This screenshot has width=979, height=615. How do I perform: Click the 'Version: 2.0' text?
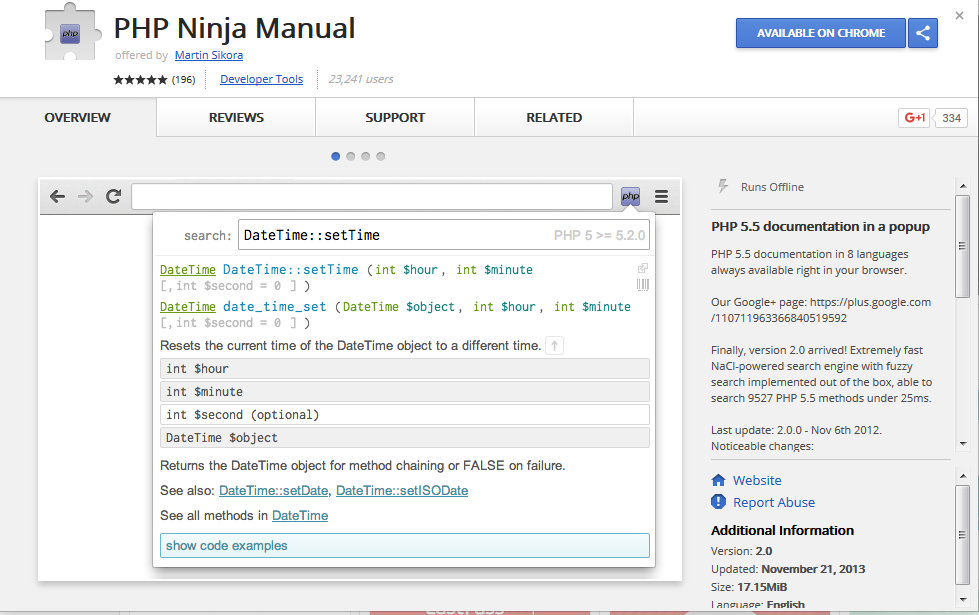(x=742, y=551)
